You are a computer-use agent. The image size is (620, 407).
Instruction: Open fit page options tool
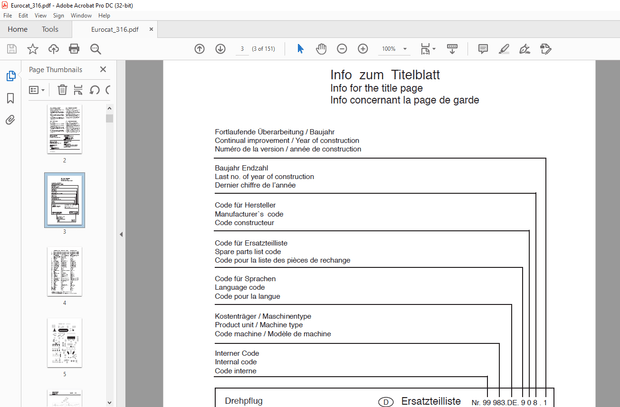[x=427, y=49]
